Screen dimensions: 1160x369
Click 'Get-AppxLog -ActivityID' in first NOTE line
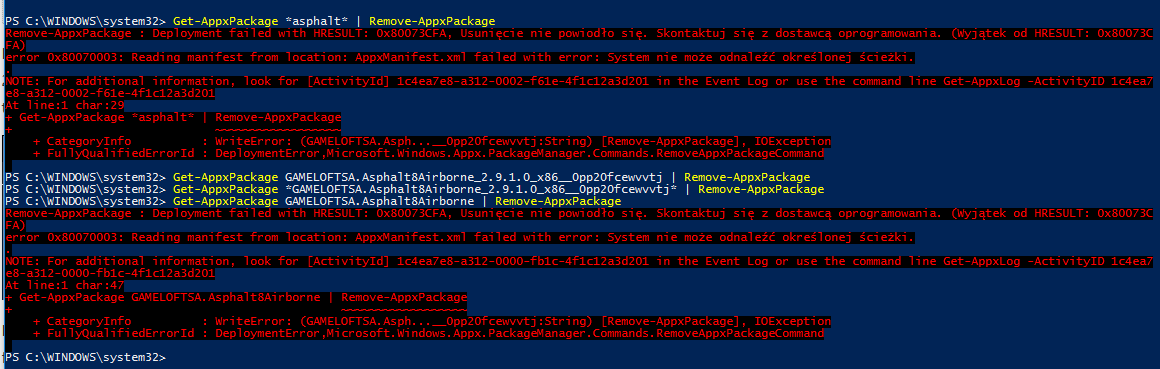coord(1027,81)
